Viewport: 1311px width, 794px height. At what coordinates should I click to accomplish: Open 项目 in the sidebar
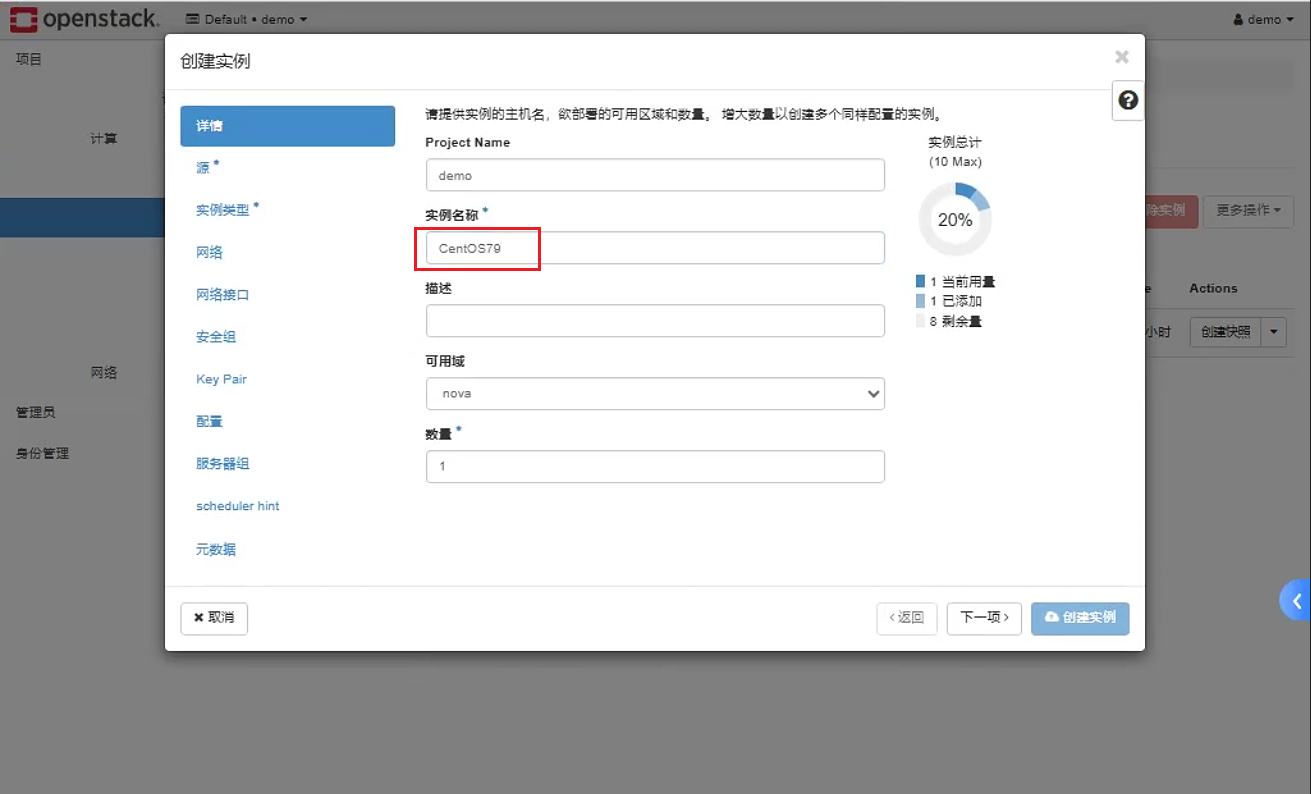tap(29, 59)
